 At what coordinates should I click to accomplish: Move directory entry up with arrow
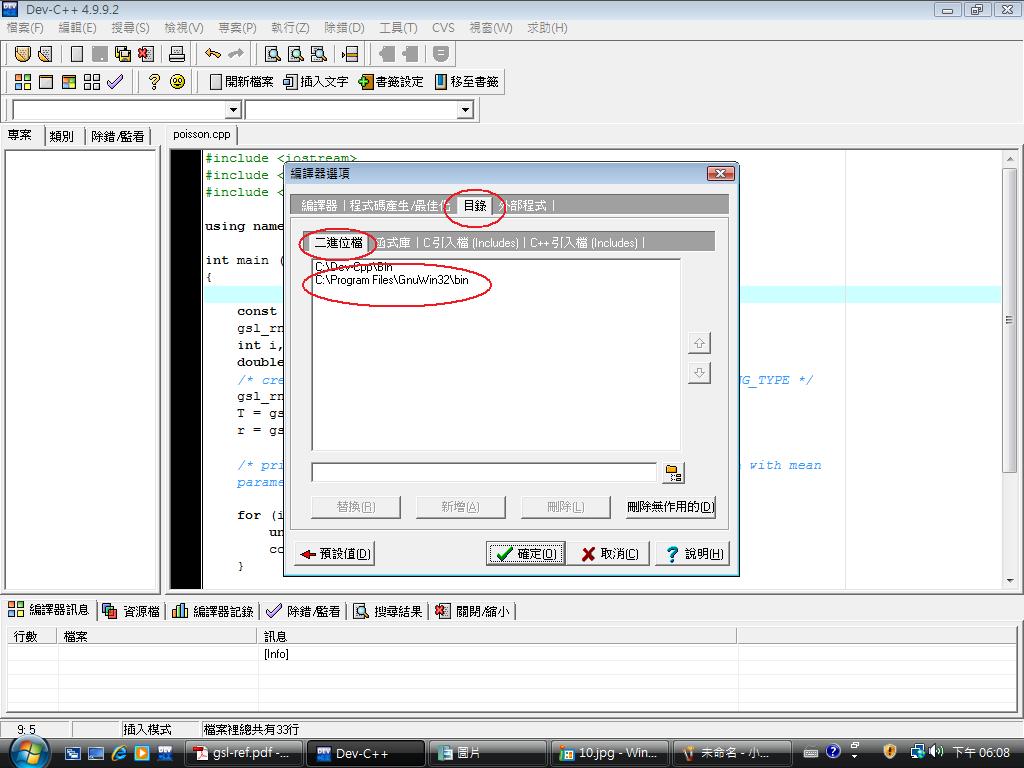[x=699, y=343]
